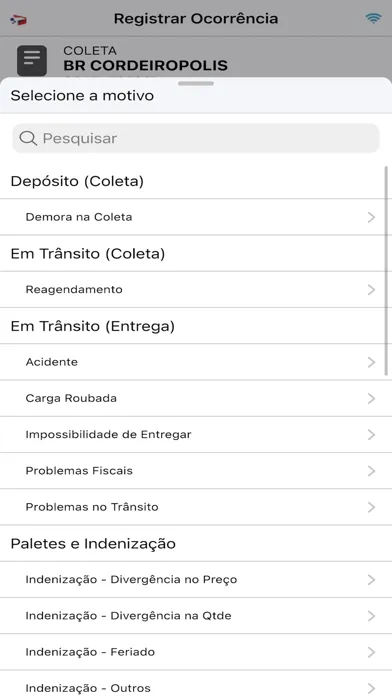The width and height of the screenshot is (392, 696).
Task: Open the chevron next to Reagendamento
Action: pos(372,290)
